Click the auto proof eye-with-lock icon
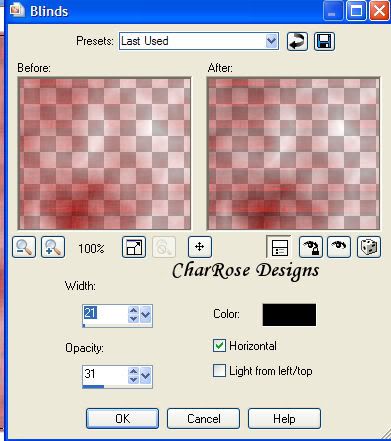Screen dimensions: 391x441 311,247
